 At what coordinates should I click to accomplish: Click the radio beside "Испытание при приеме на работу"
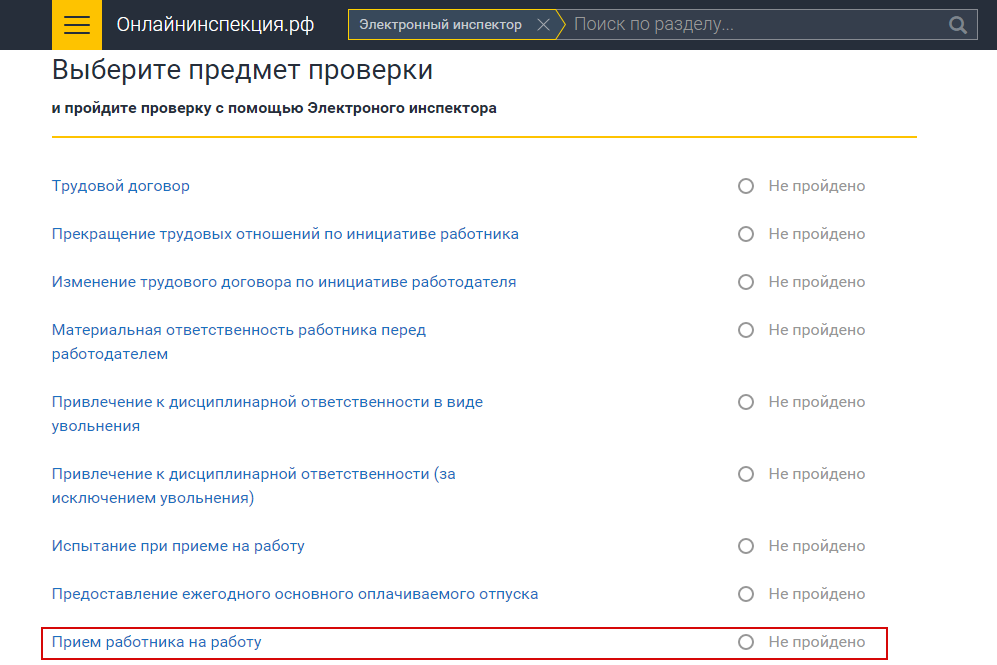click(745, 545)
